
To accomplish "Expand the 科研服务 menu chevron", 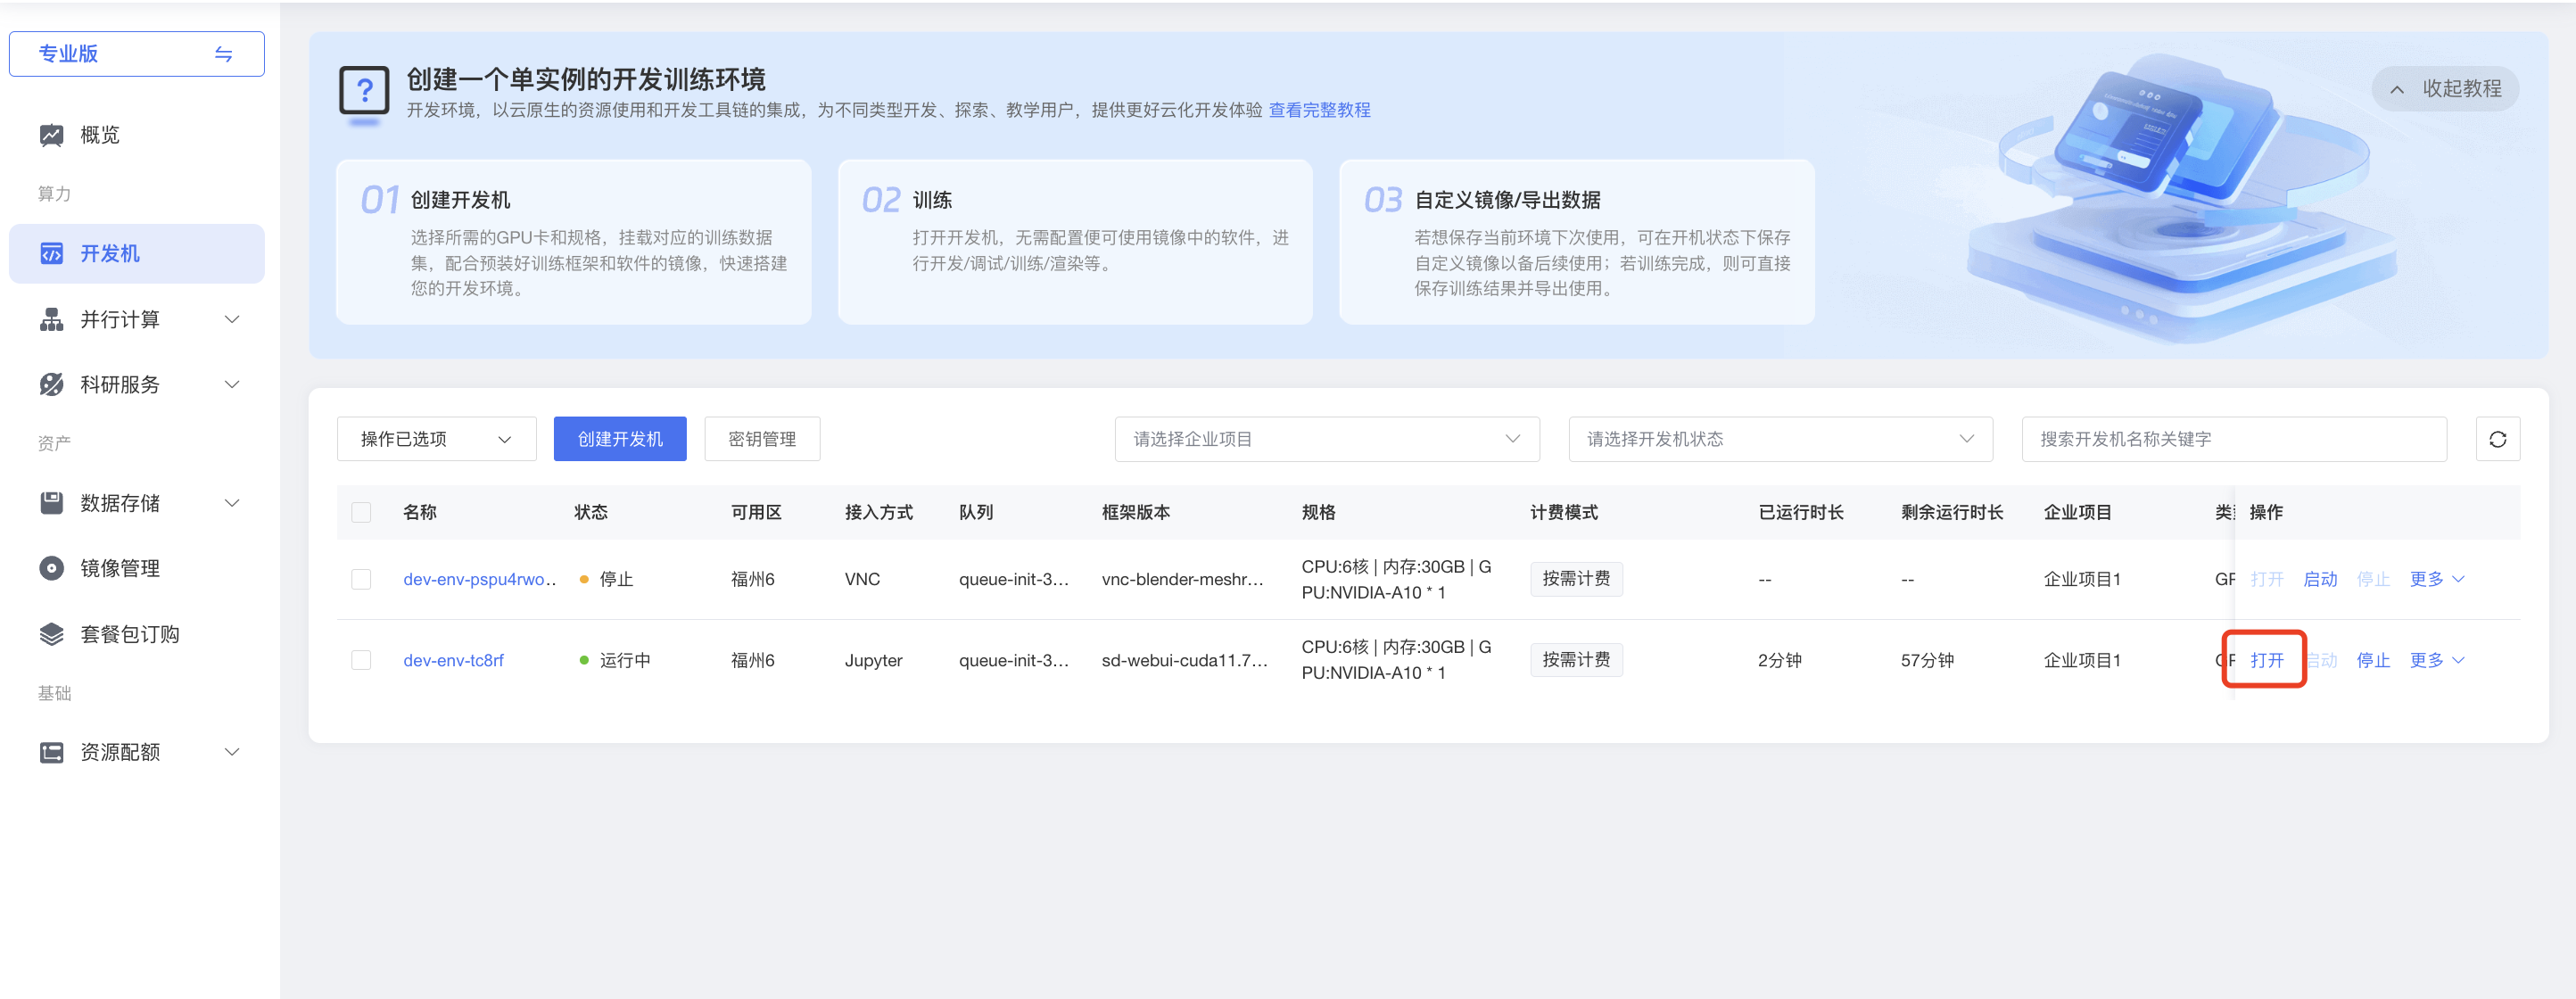I will click(x=232, y=385).
